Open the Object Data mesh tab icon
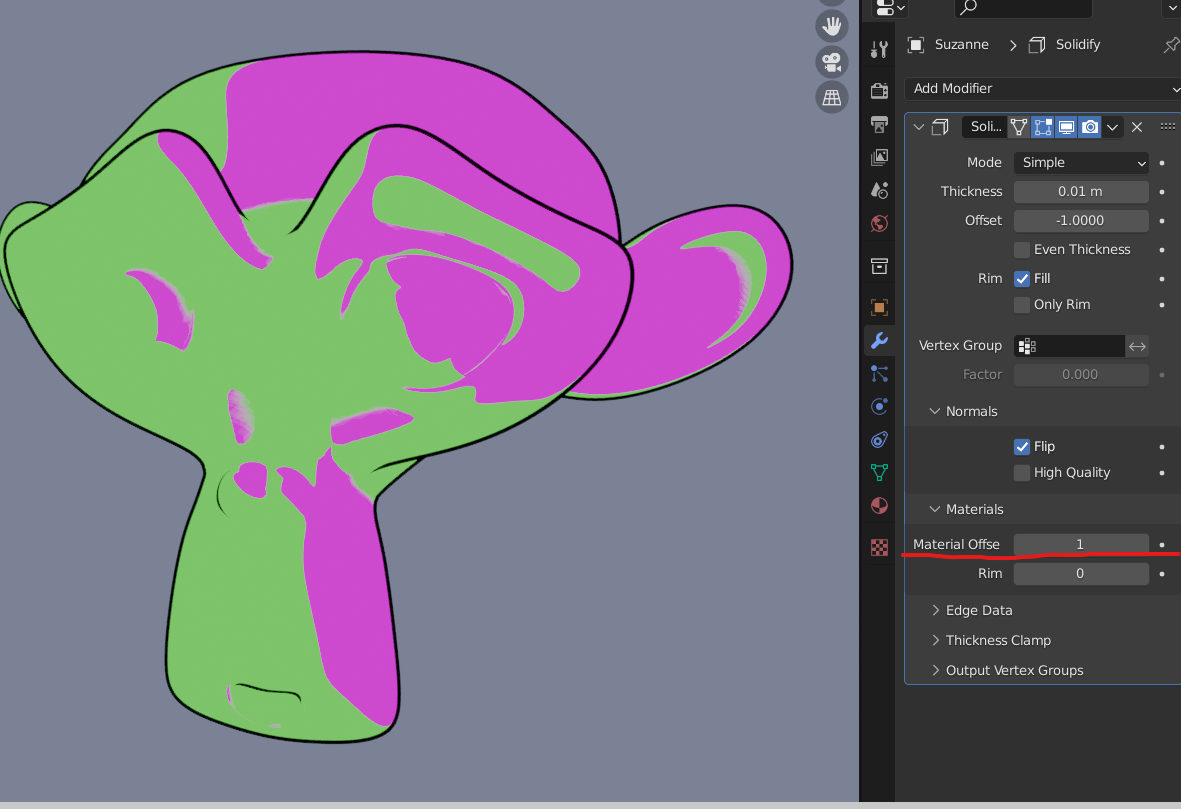Image resolution: width=1181 pixels, height=809 pixels. click(x=879, y=472)
